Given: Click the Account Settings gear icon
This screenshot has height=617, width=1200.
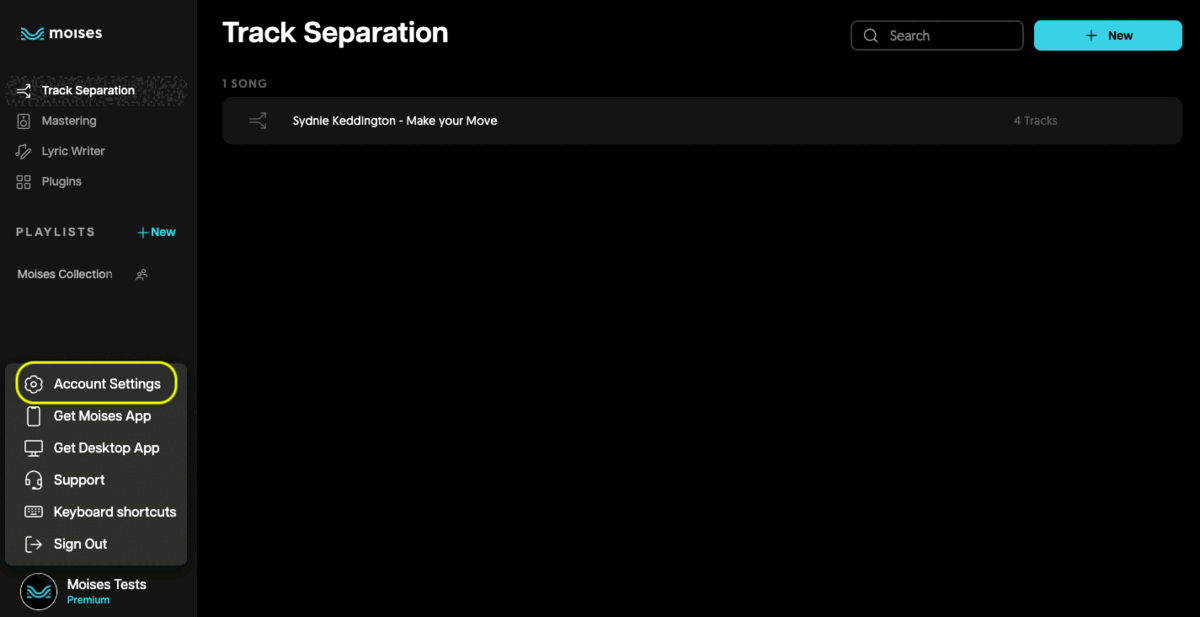Looking at the screenshot, I should (34, 384).
